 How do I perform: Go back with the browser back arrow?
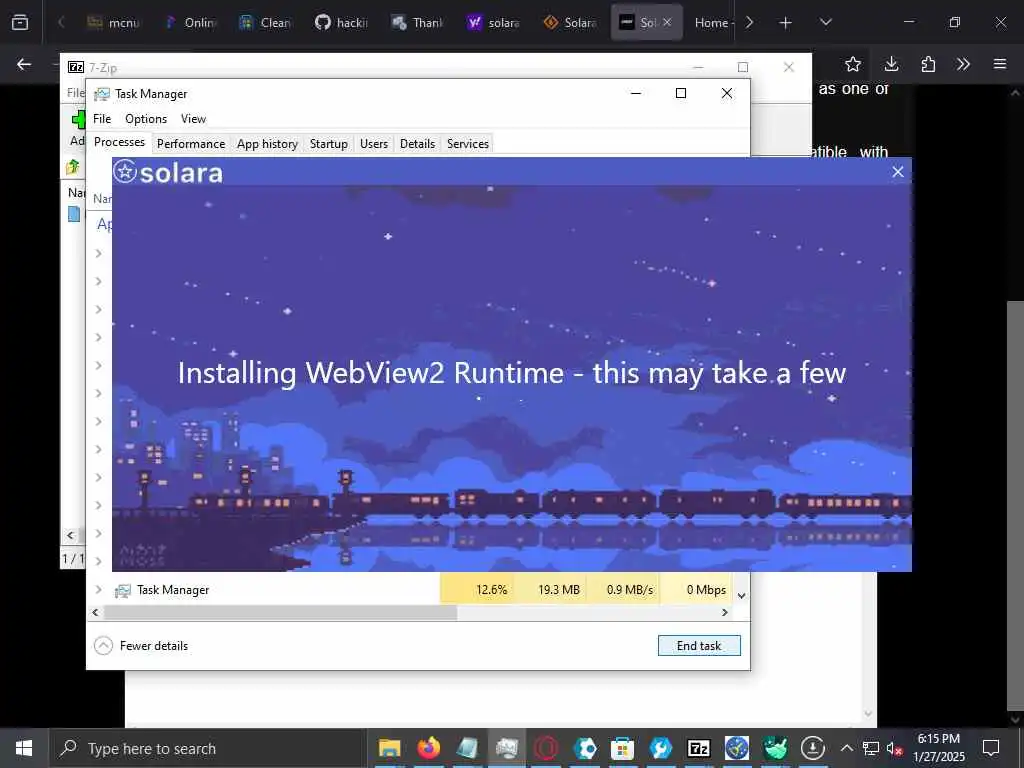[24, 64]
